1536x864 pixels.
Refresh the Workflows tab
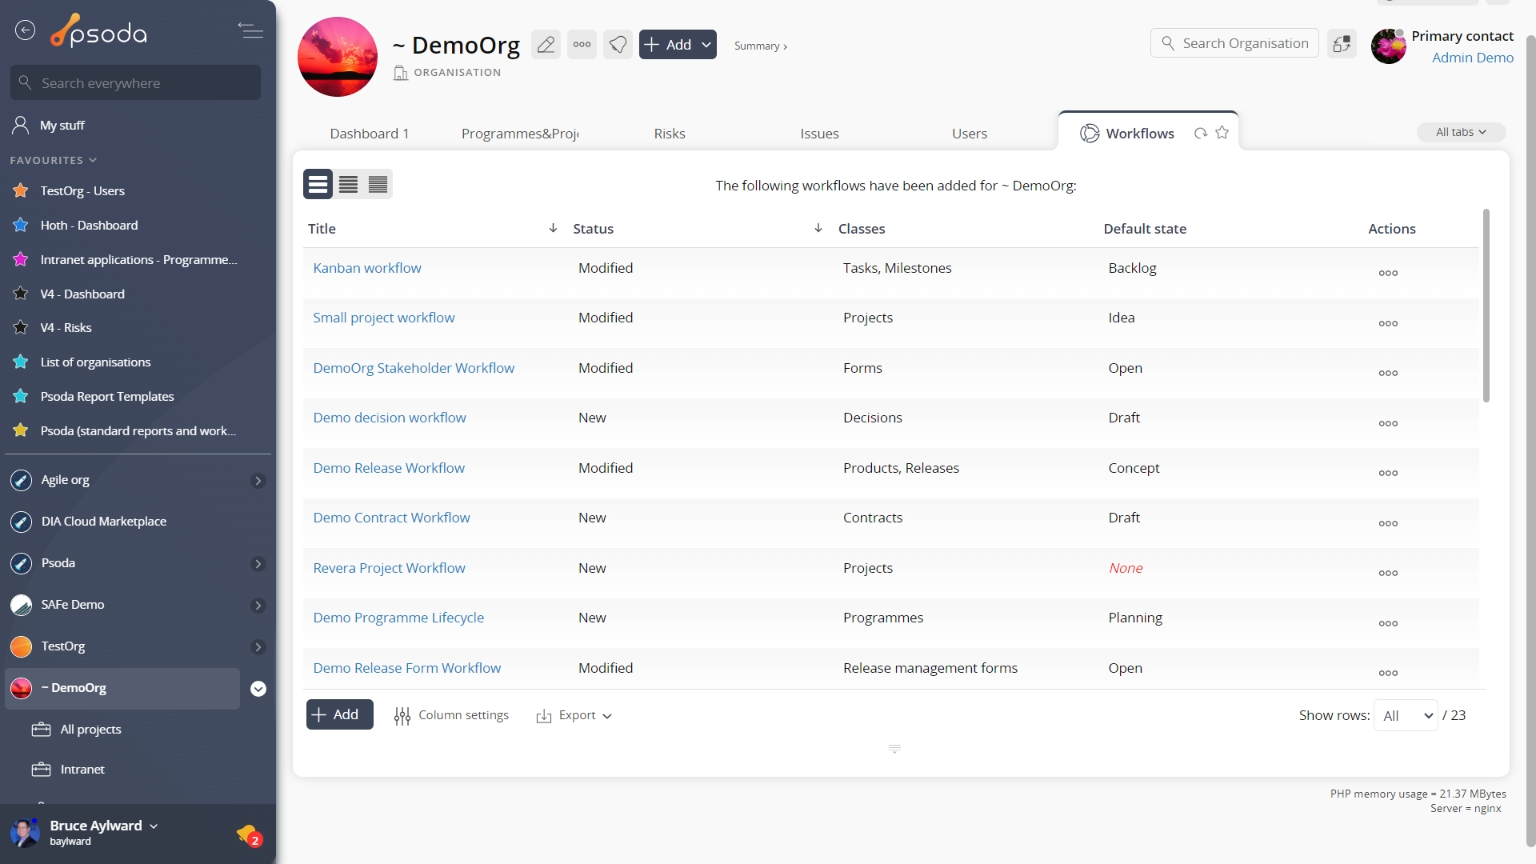(x=1200, y=133)
